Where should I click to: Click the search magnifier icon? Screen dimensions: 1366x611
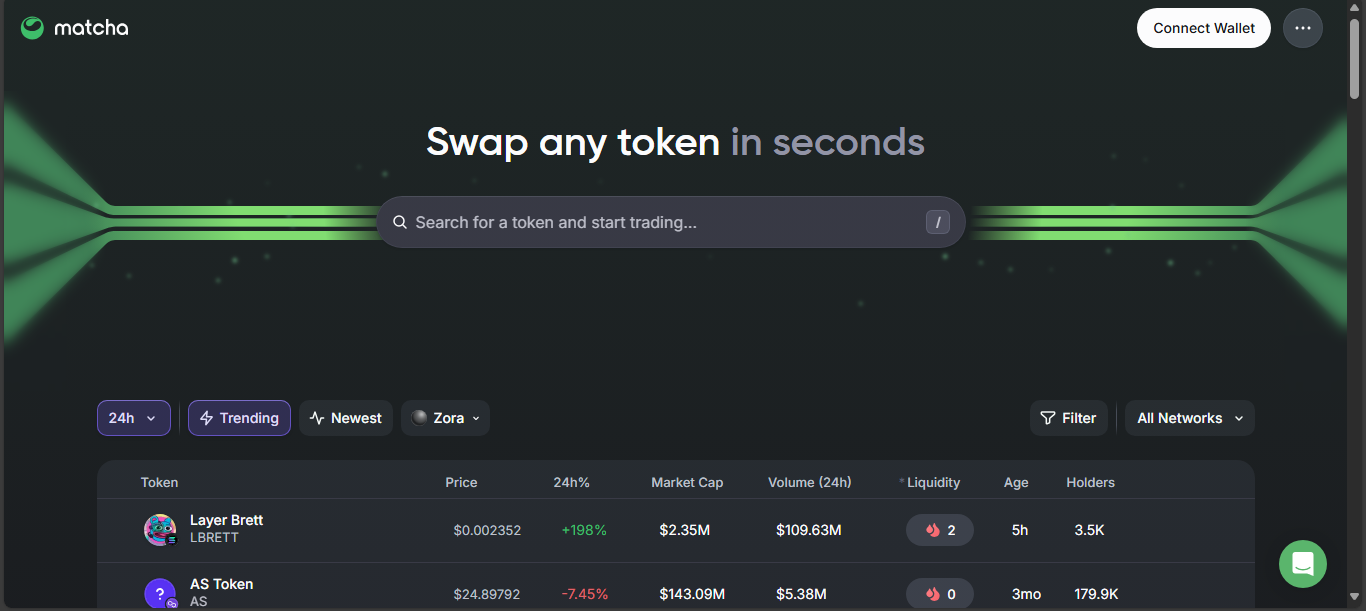(x=400, y=222)
